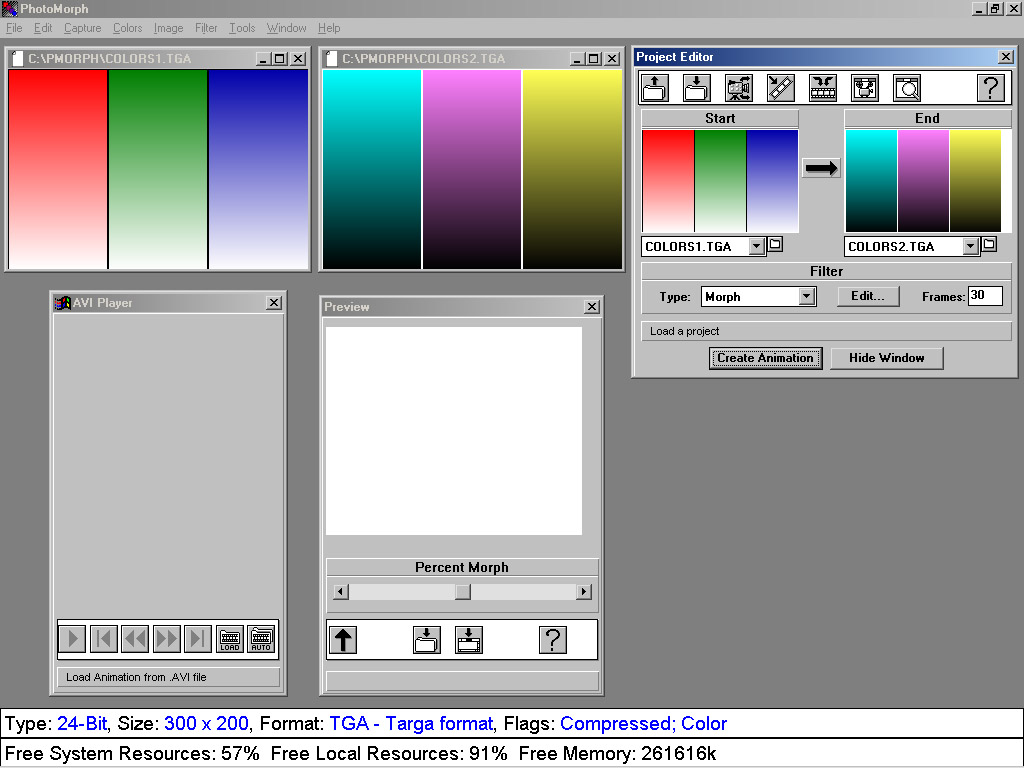1024x768 pixels.
Task: Click the 'Compressed; Color' flags text
Action: [x=643, y=724]
